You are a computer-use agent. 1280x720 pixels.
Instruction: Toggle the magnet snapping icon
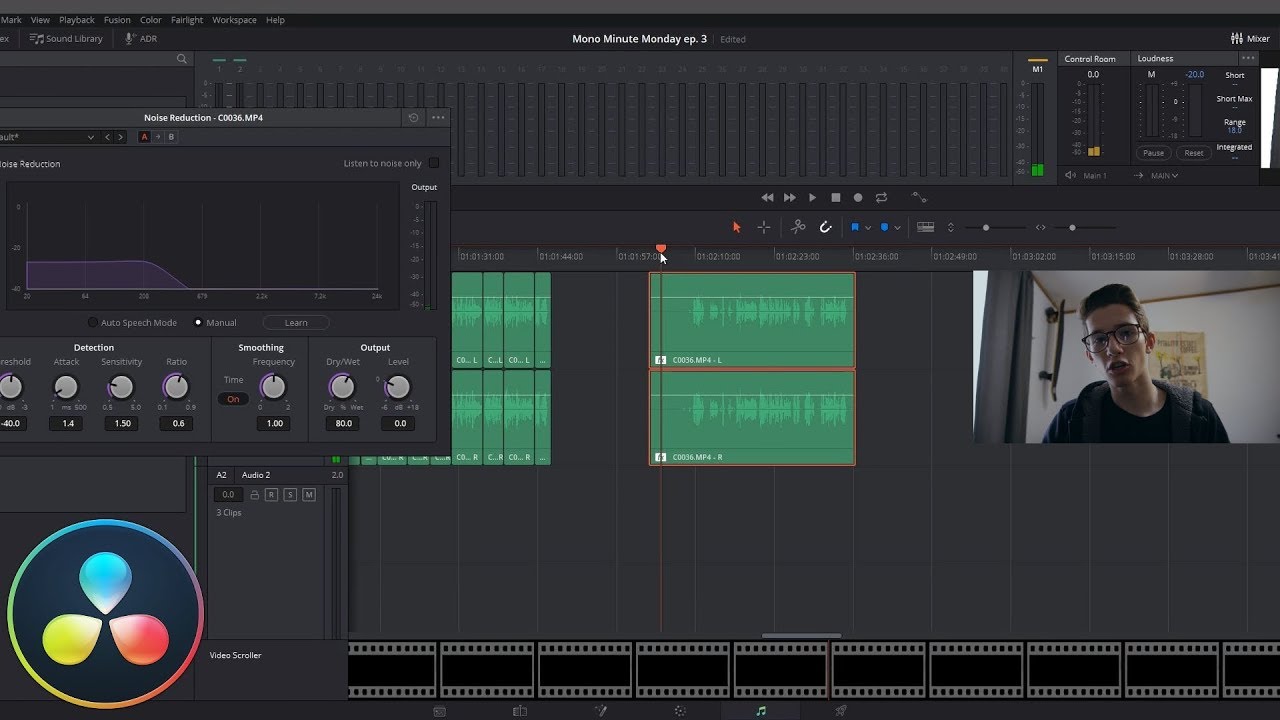(826, 227)
